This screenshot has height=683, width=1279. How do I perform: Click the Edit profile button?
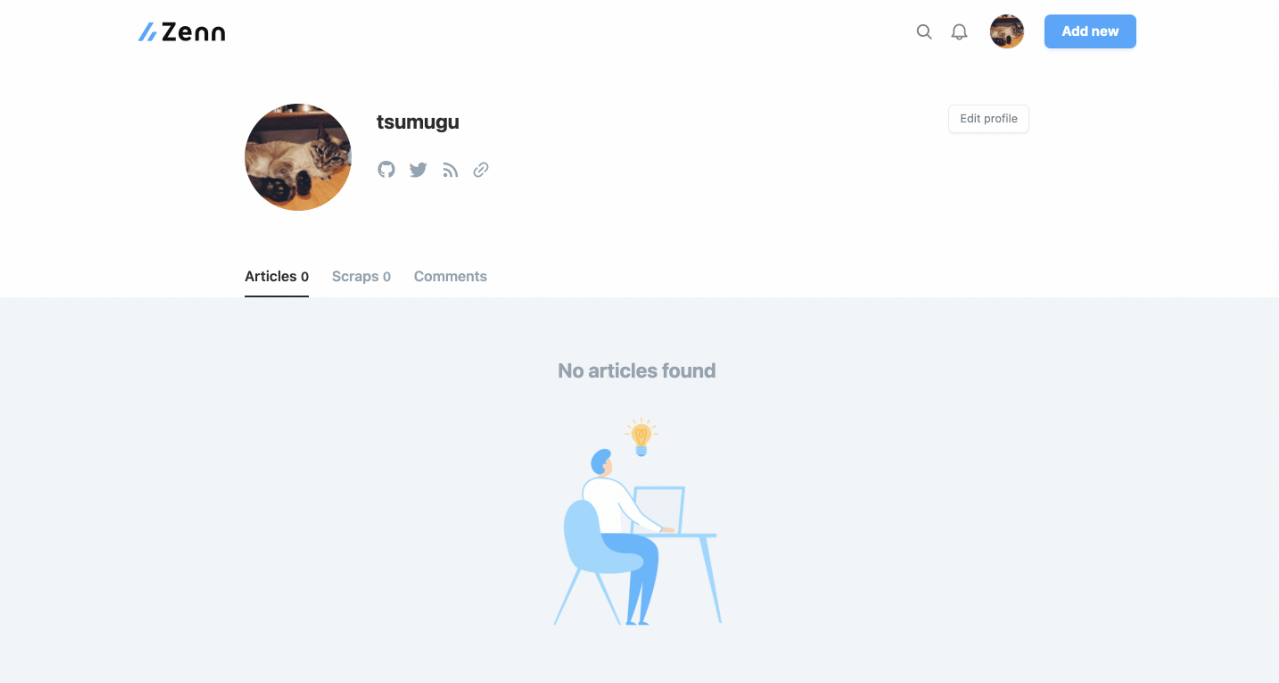pos(988,119)
